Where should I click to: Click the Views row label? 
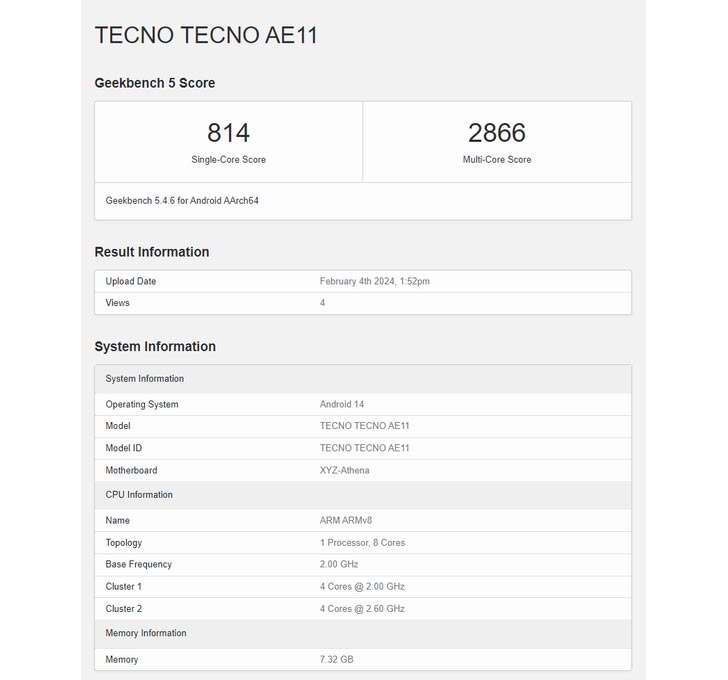point(117,303)
